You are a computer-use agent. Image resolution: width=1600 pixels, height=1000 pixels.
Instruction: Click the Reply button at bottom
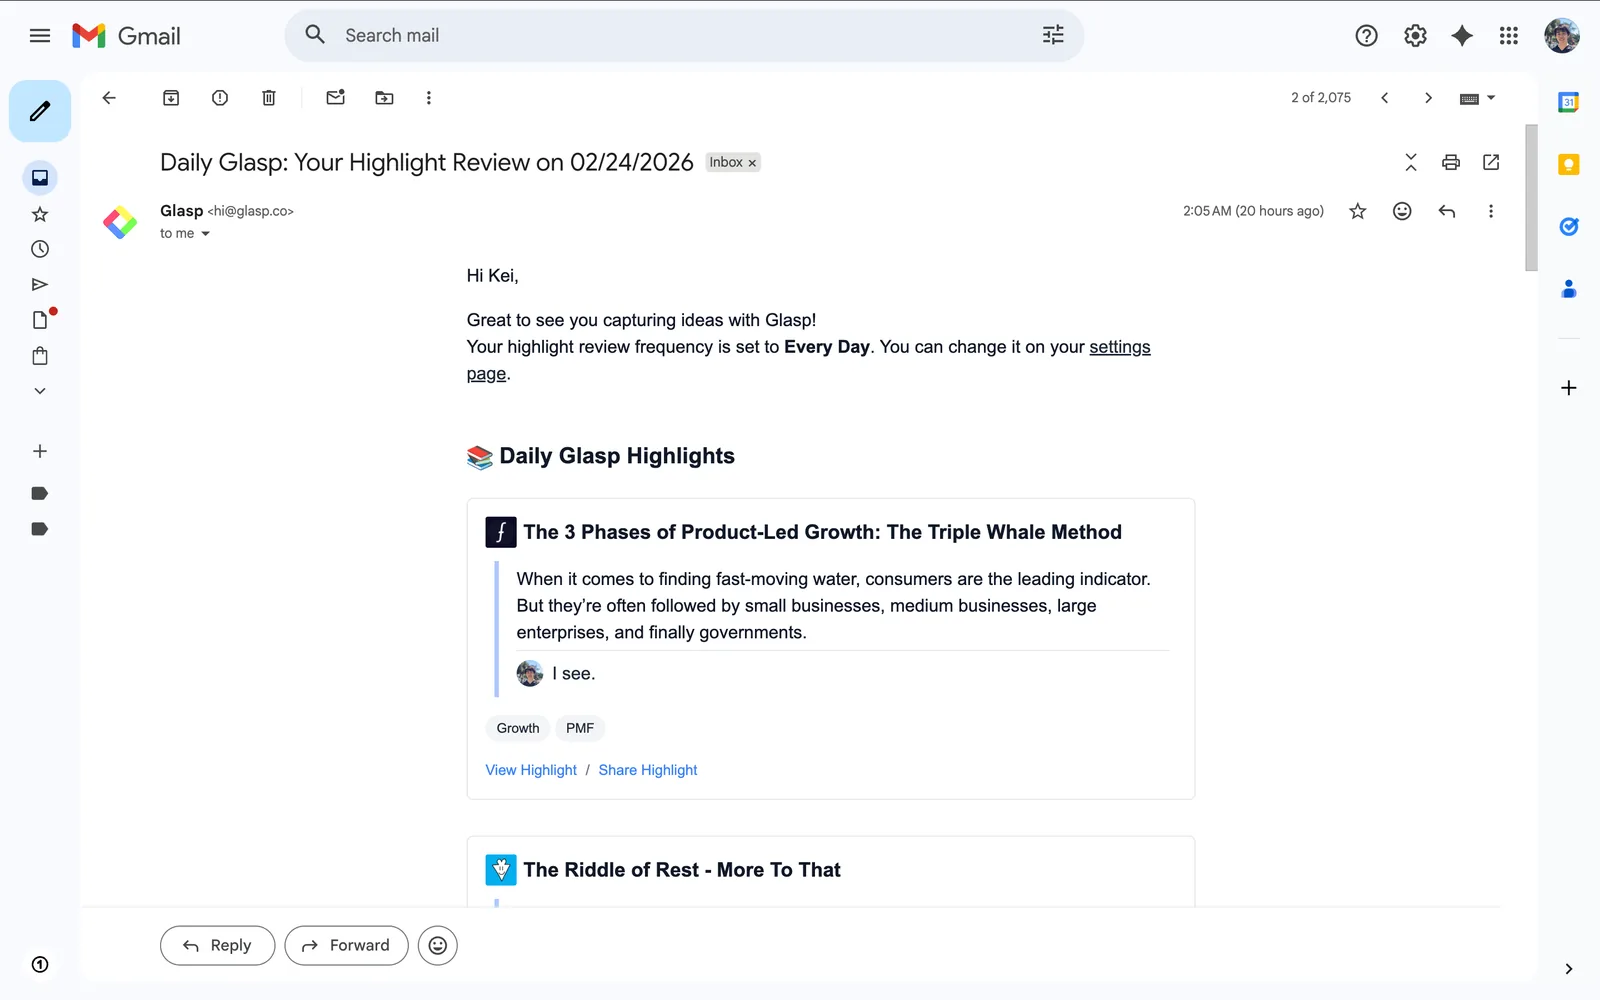point(217,946)
